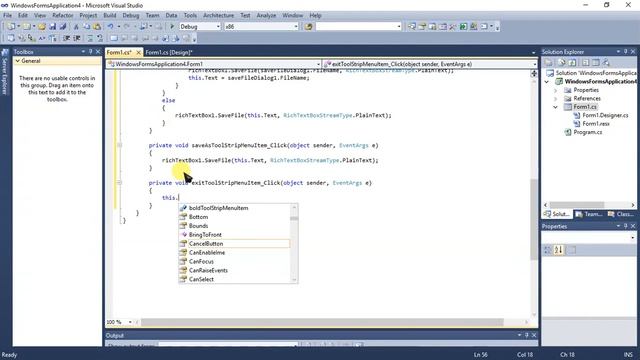
Task: Click the View Class Diagram icon in Solution Explorer
Action: 606,62
